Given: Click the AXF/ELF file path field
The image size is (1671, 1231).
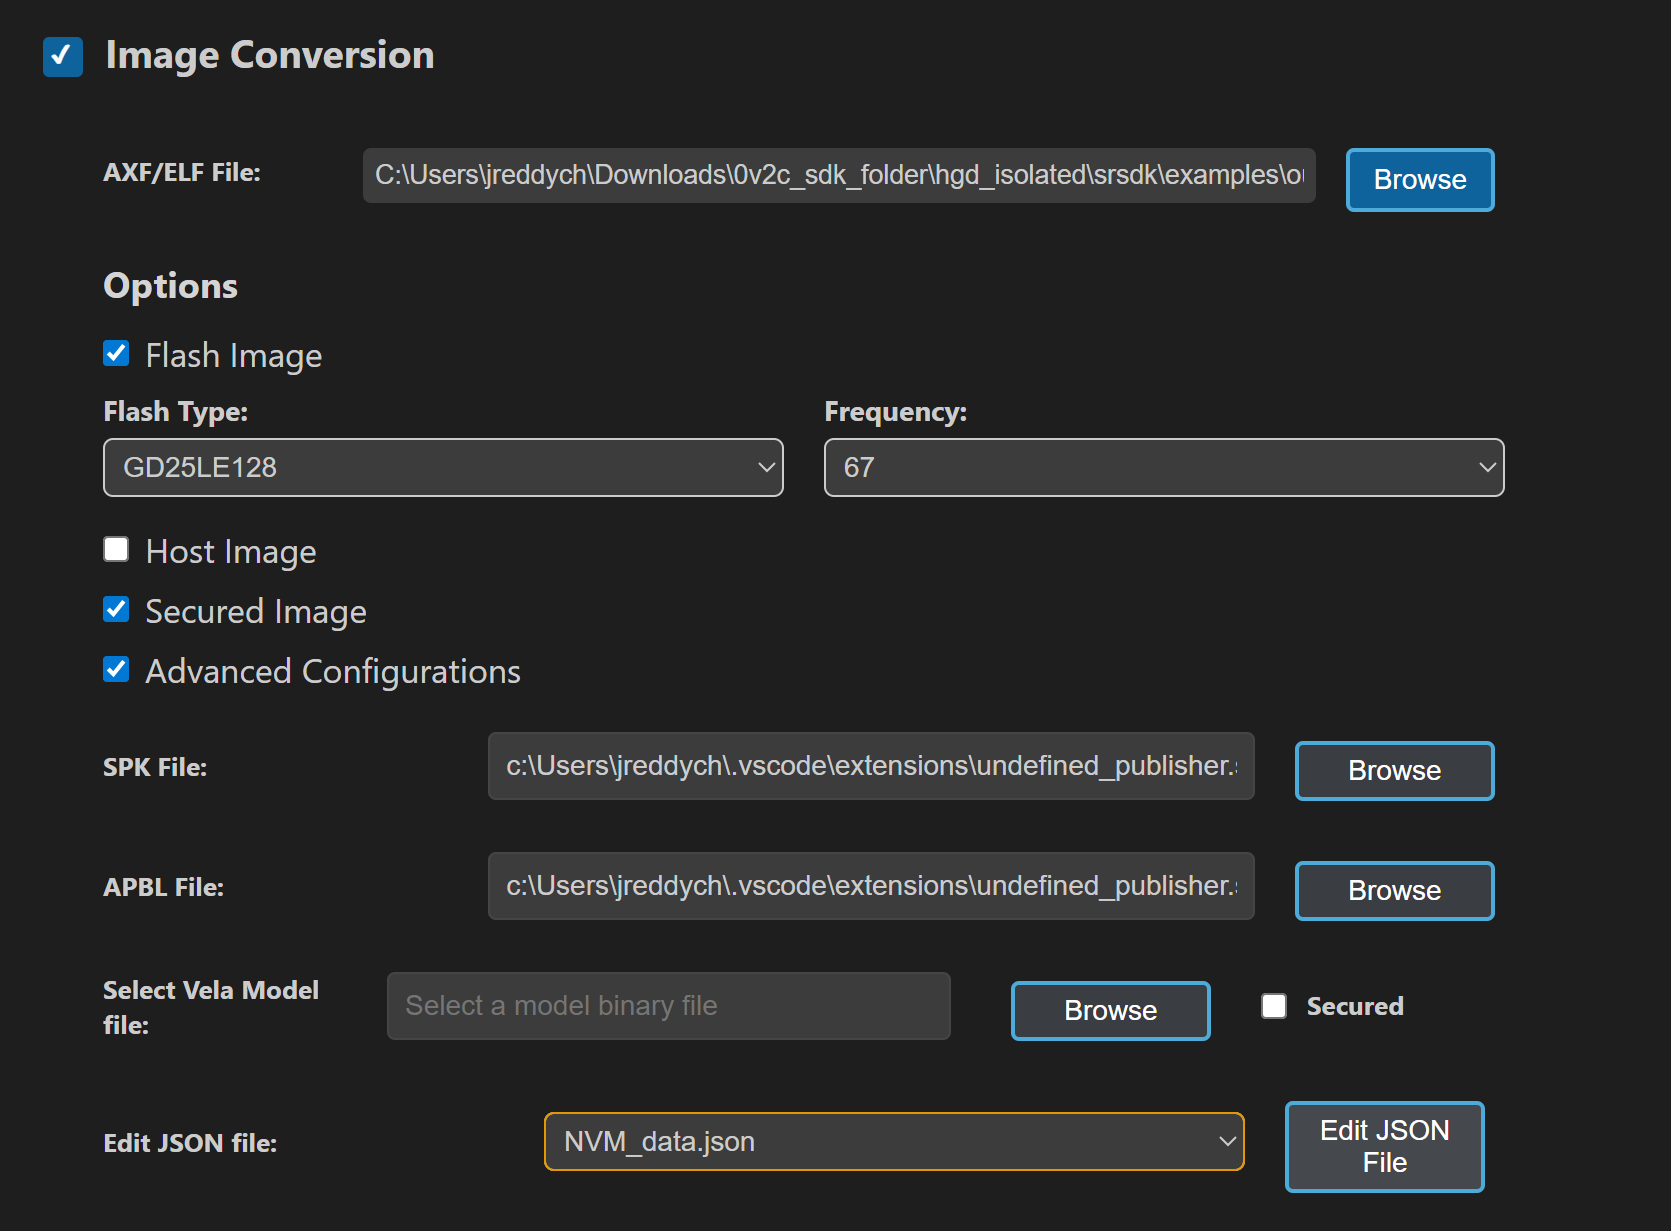Looking at the screenshot, I should coord(838,175).
